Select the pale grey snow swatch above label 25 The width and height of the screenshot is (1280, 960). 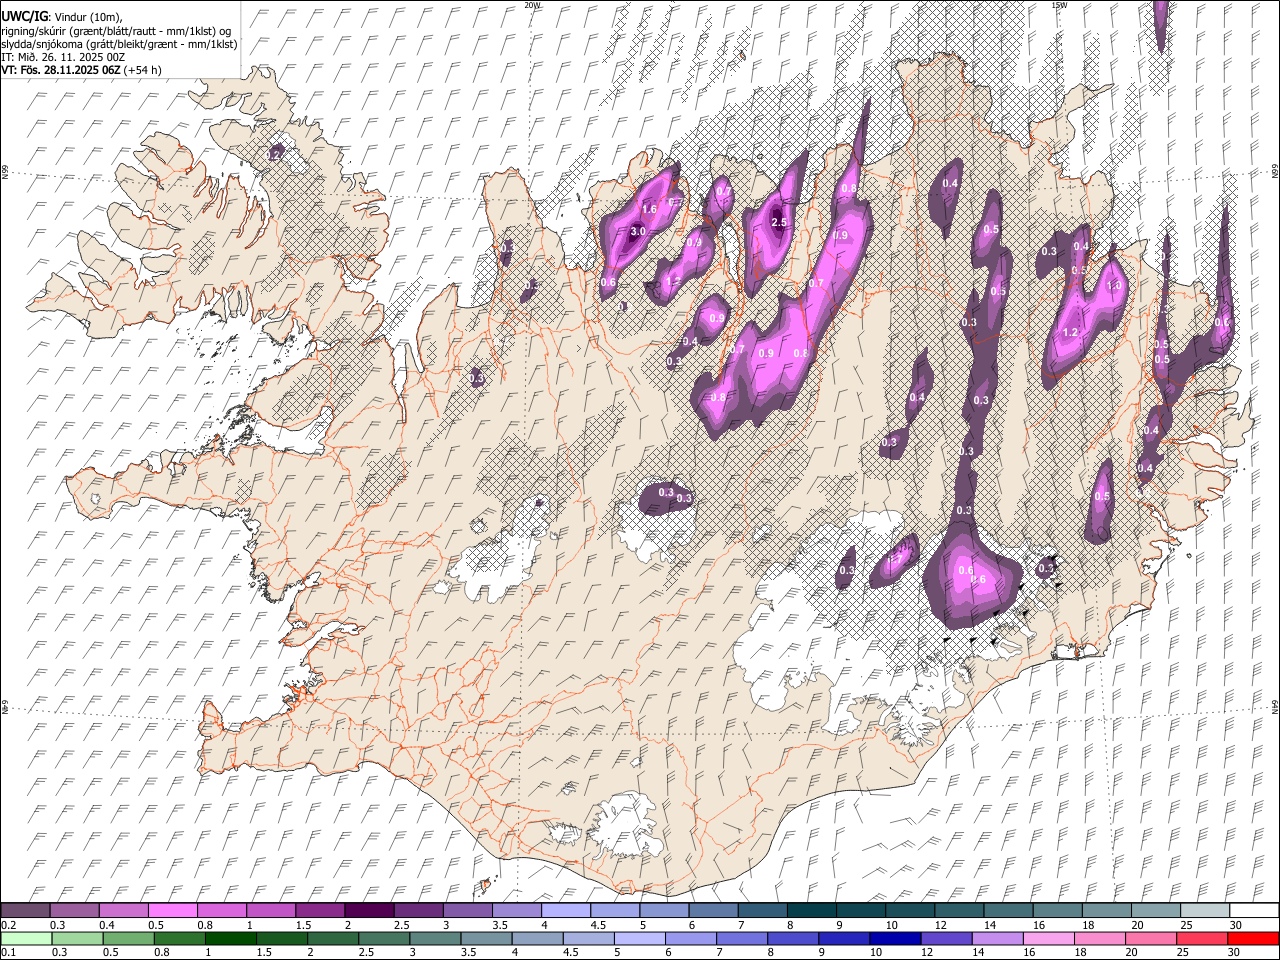[1204, 910]
